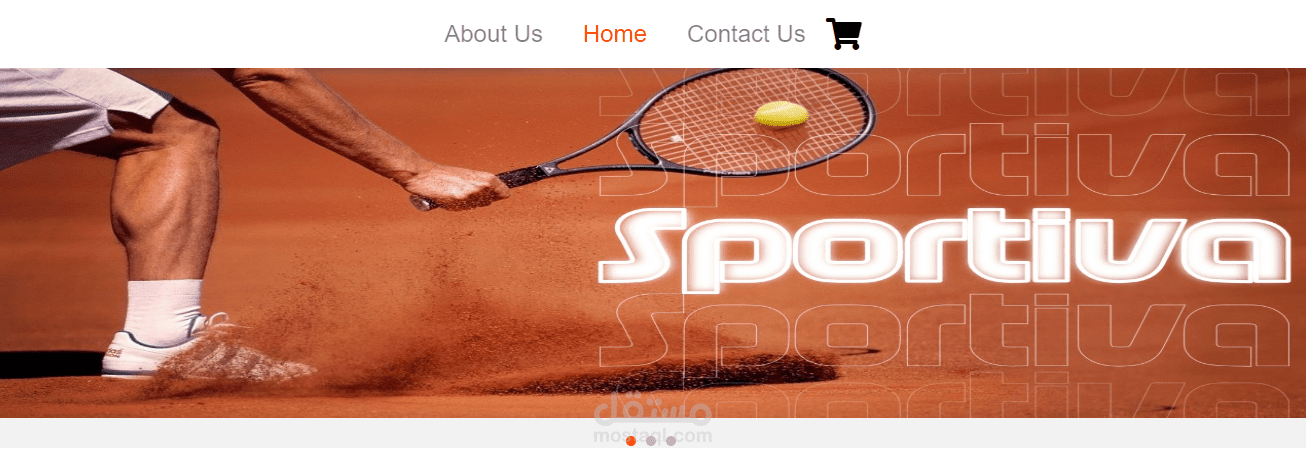
Task: Switch to the second carousel slide dot
Action: click(x=651, y=441)
